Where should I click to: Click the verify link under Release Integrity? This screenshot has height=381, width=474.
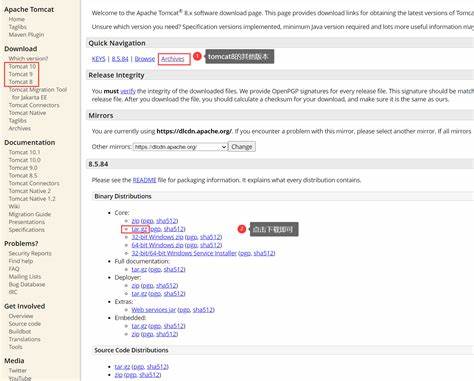pos(128,91)
